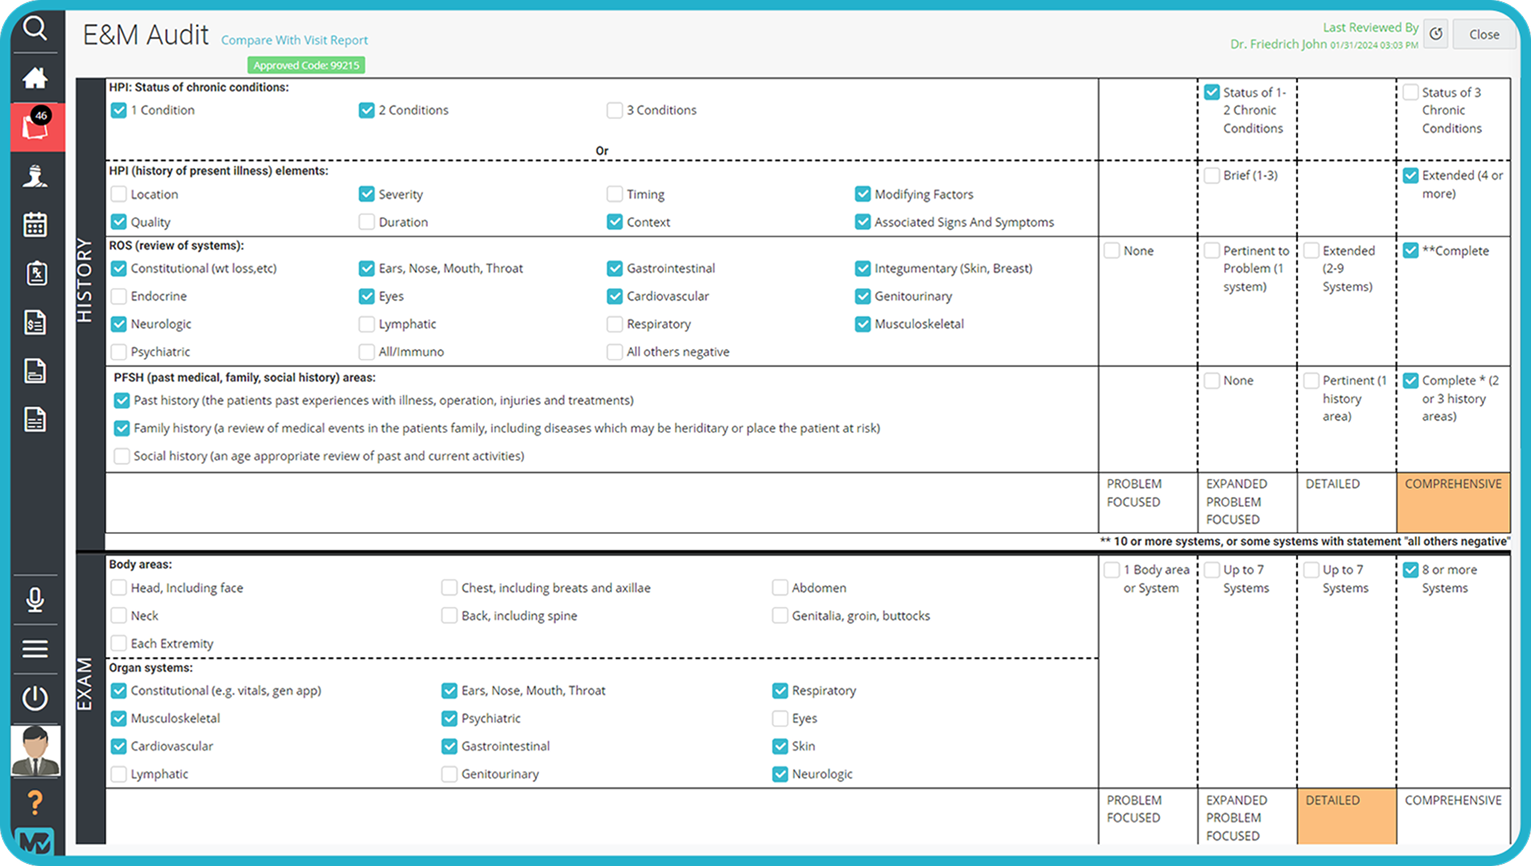Go to the Home icon
This screenshot has width=1531, height=866.
point(35,78)
